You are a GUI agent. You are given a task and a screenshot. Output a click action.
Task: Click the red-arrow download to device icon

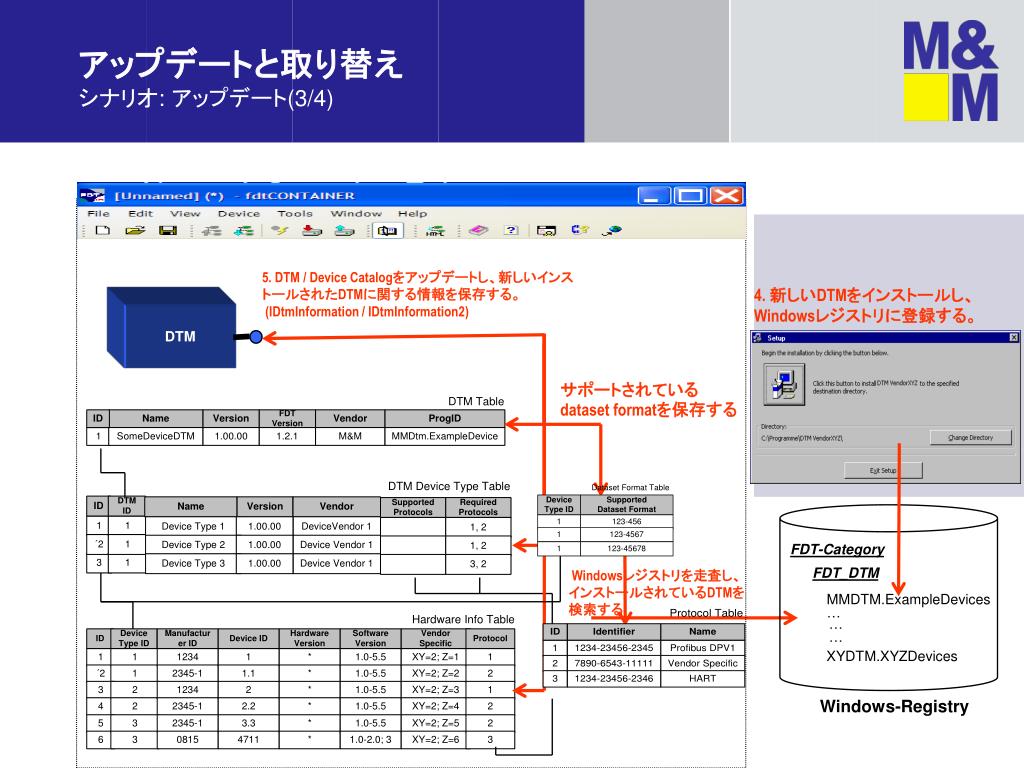click(x=312, y=231)
